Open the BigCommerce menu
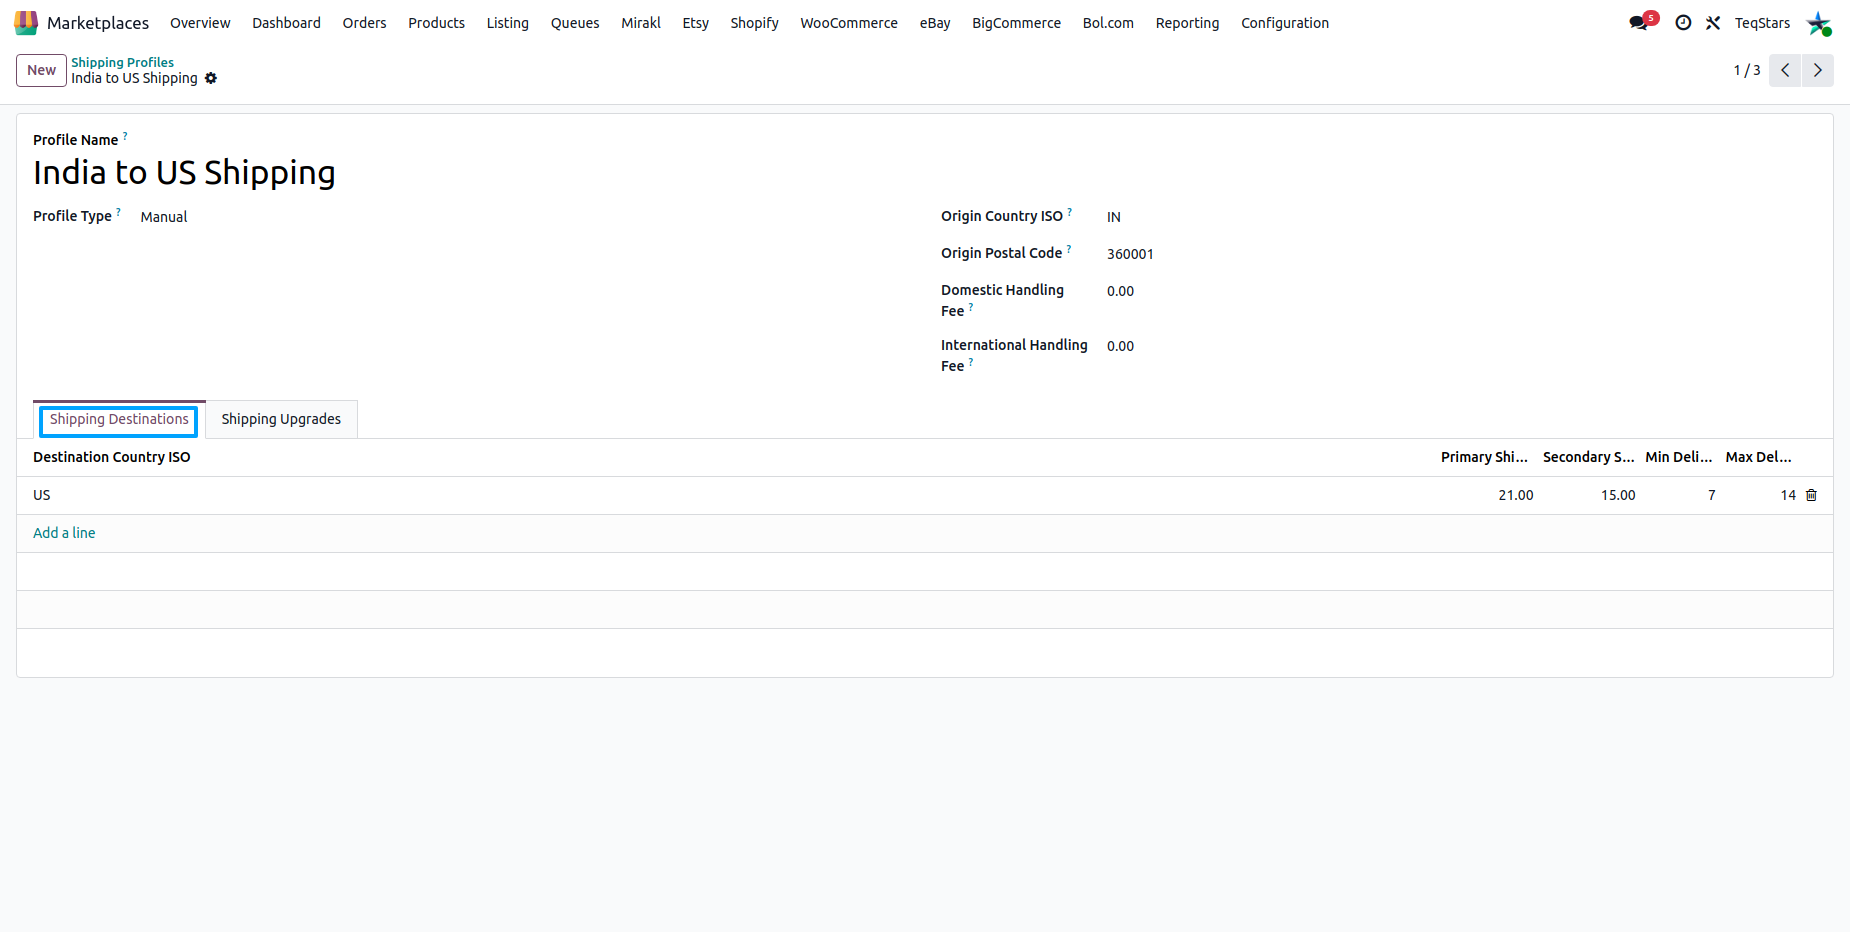 [1016, 23]
